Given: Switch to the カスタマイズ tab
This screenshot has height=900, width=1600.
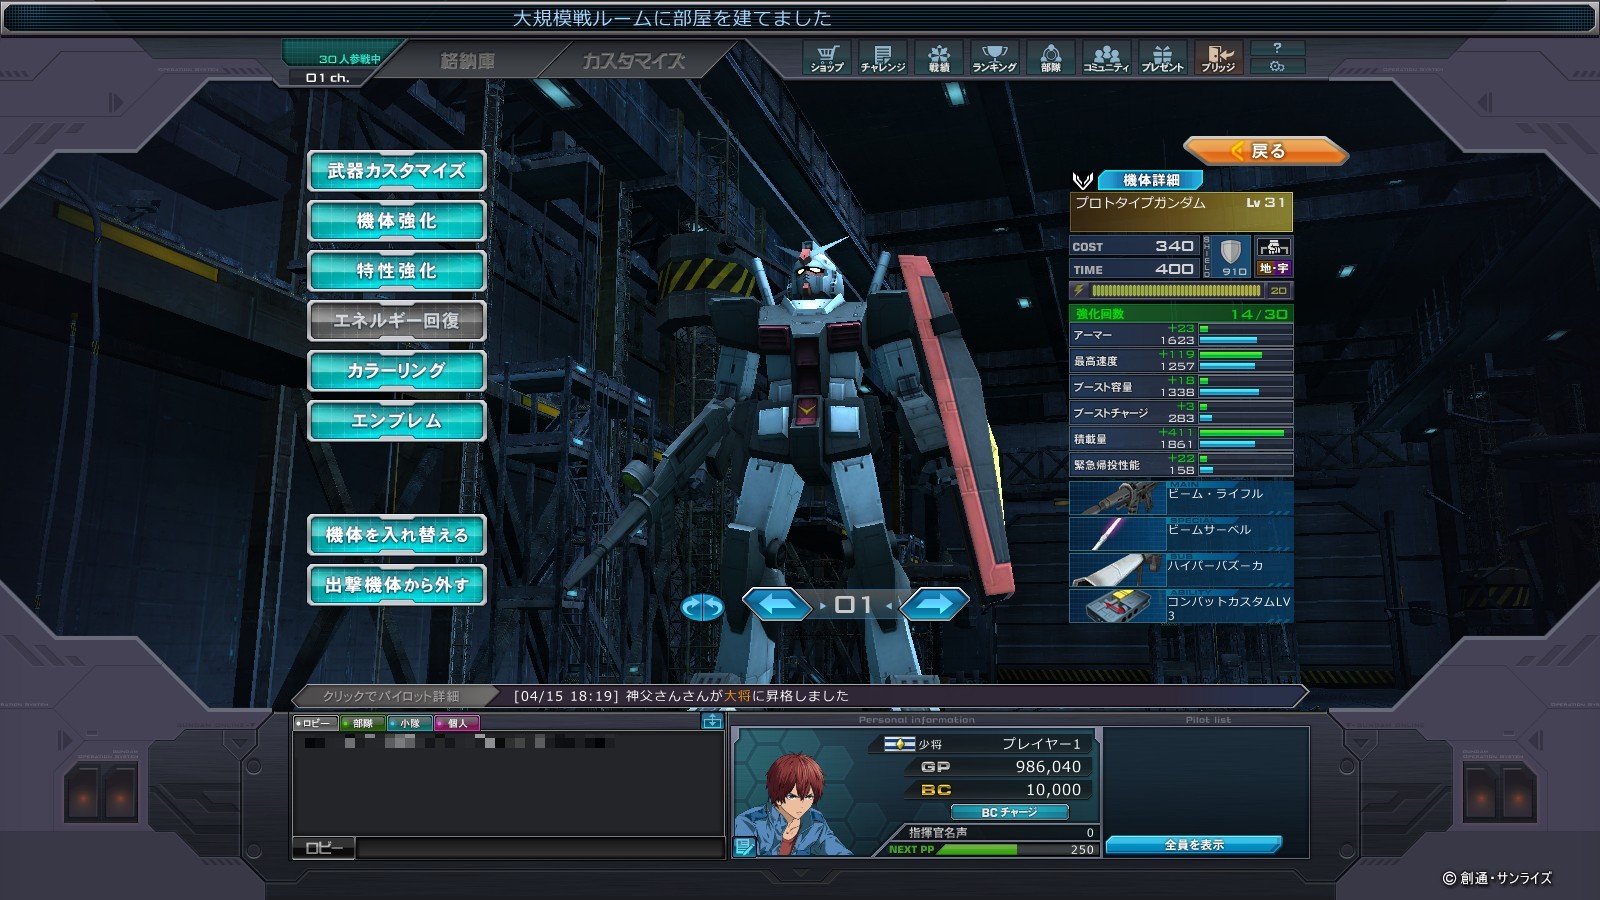Looking at the screenshot, I should click(633, 62).
